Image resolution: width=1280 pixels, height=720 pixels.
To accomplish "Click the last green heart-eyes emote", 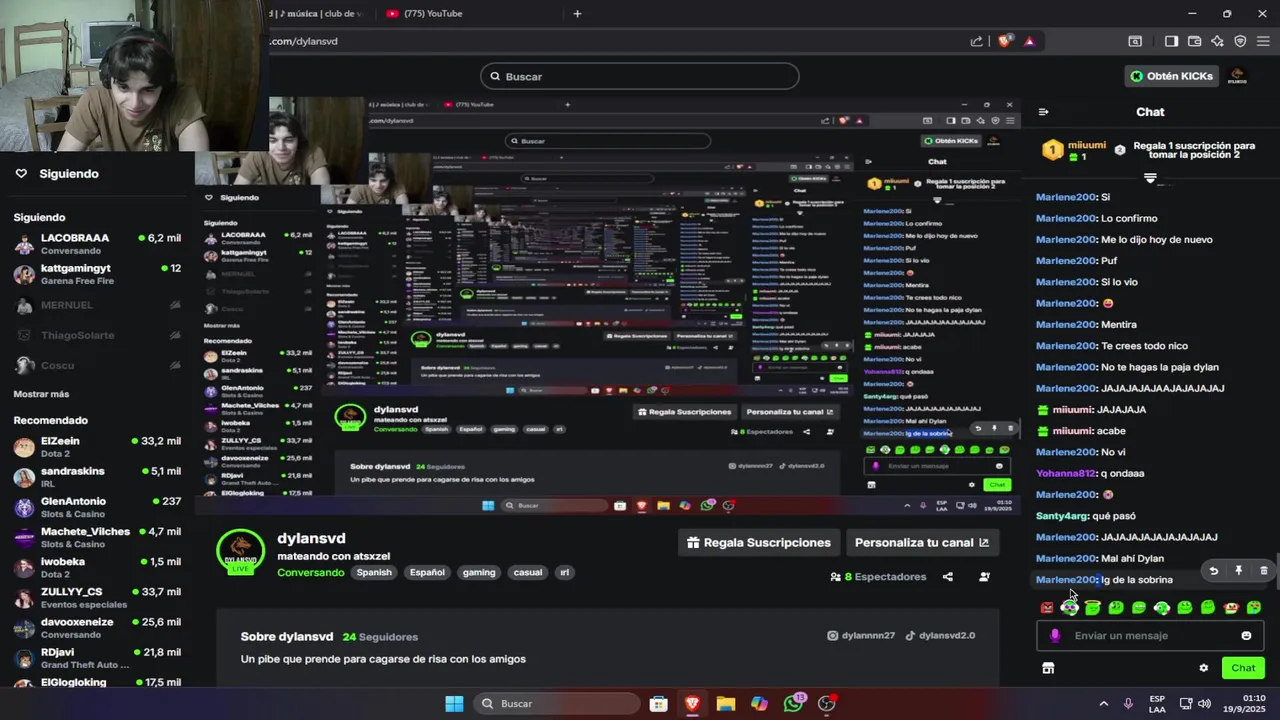I will point(1254,607).
